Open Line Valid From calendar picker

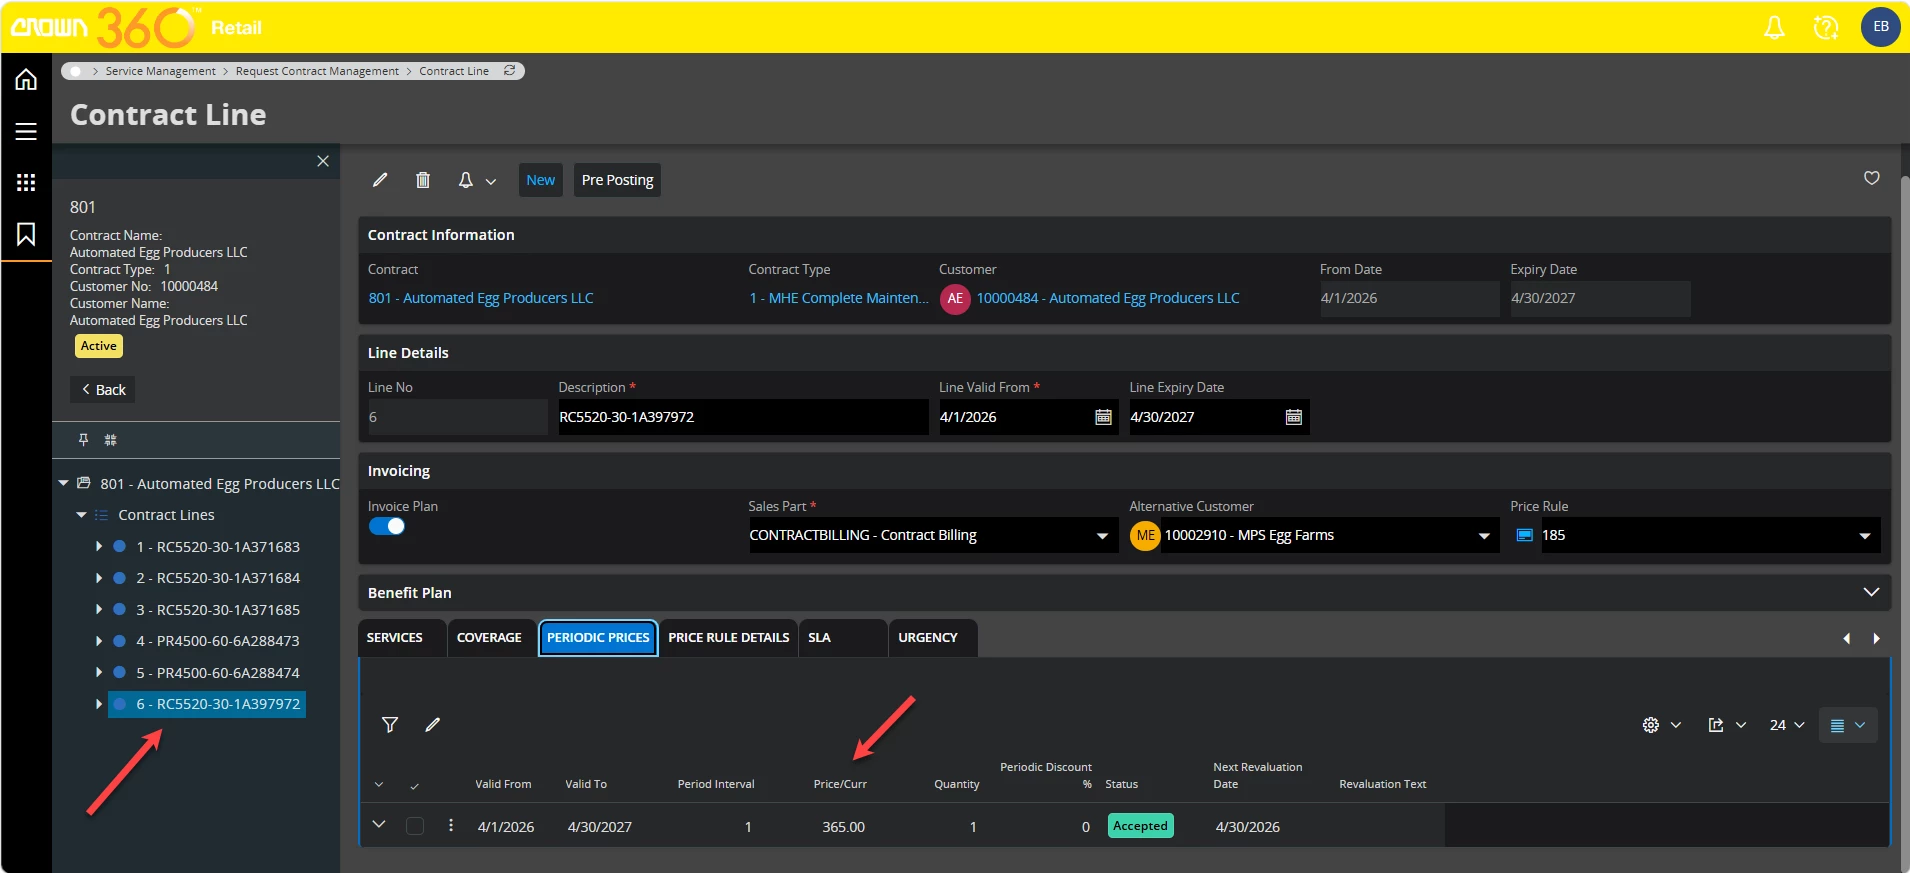click(1103, 417)
